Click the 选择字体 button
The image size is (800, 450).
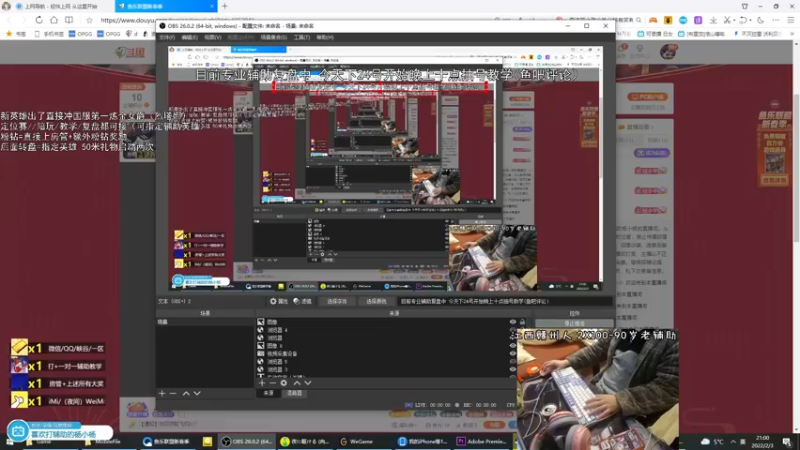[337, 302]
